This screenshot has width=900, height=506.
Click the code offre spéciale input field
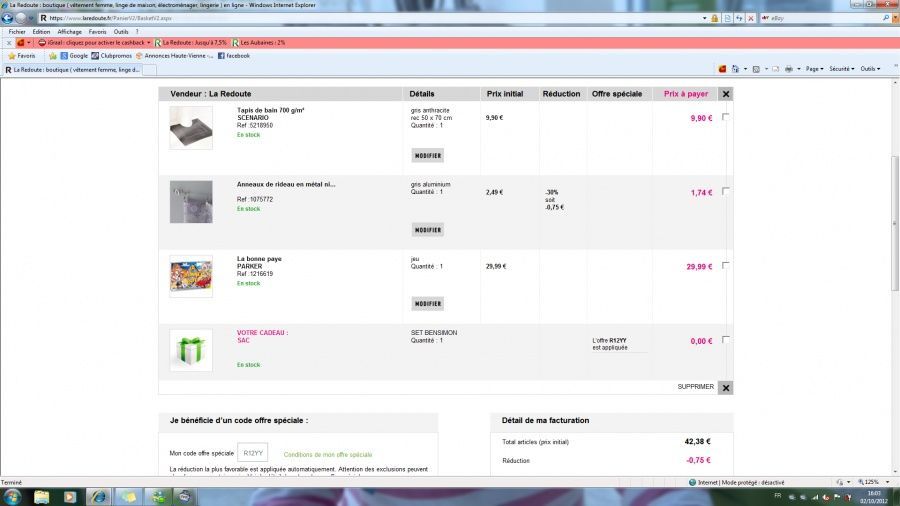pos(253,453)
